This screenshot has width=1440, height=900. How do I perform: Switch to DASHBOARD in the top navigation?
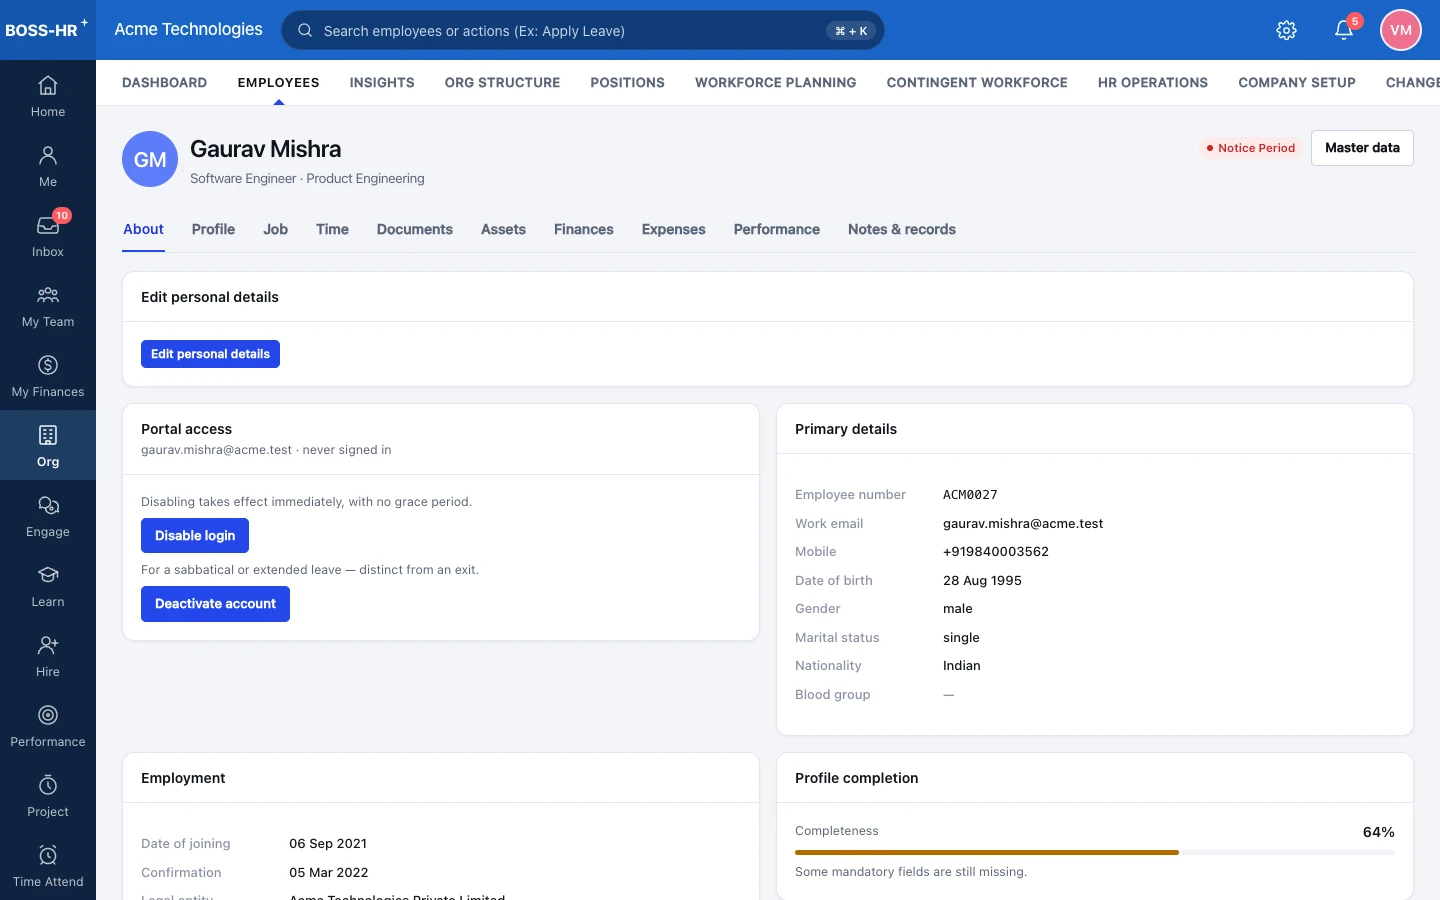click(164, 83)
